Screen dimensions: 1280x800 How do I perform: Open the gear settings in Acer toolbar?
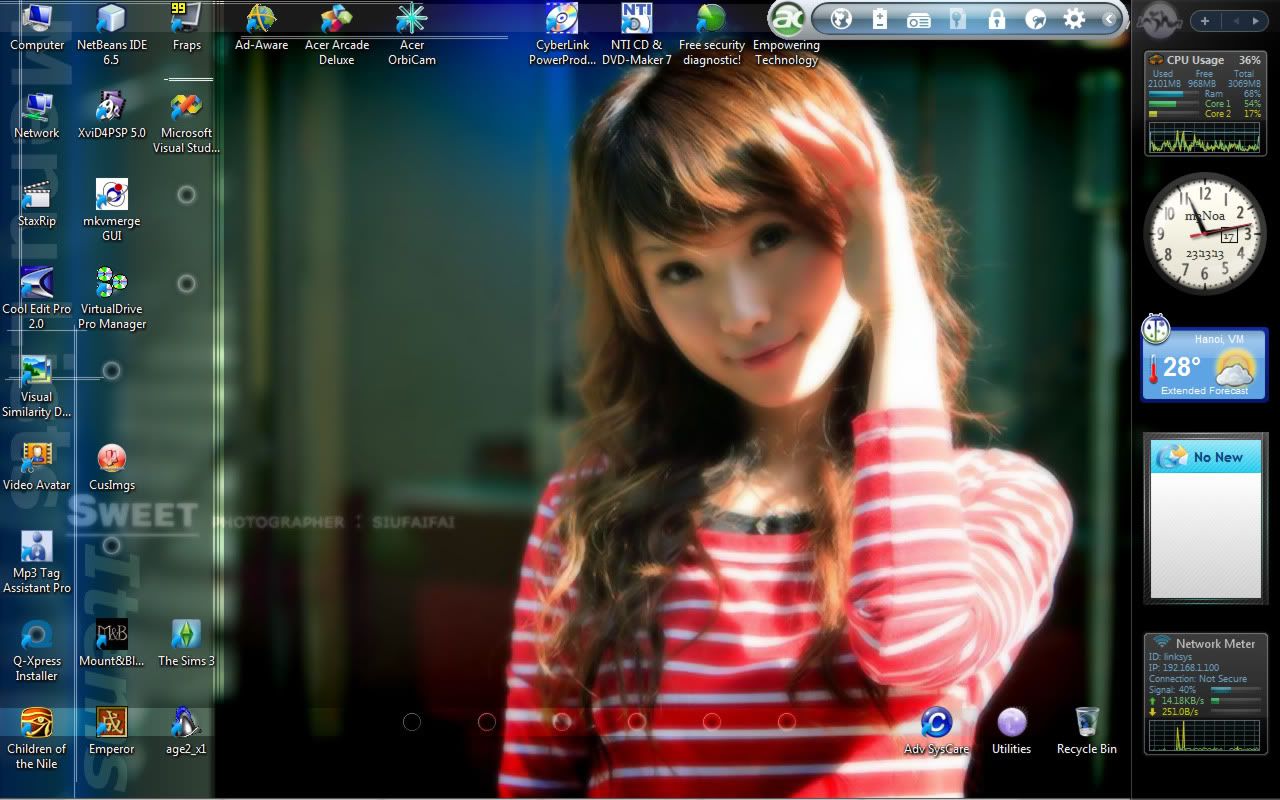tap(1074, 19)
